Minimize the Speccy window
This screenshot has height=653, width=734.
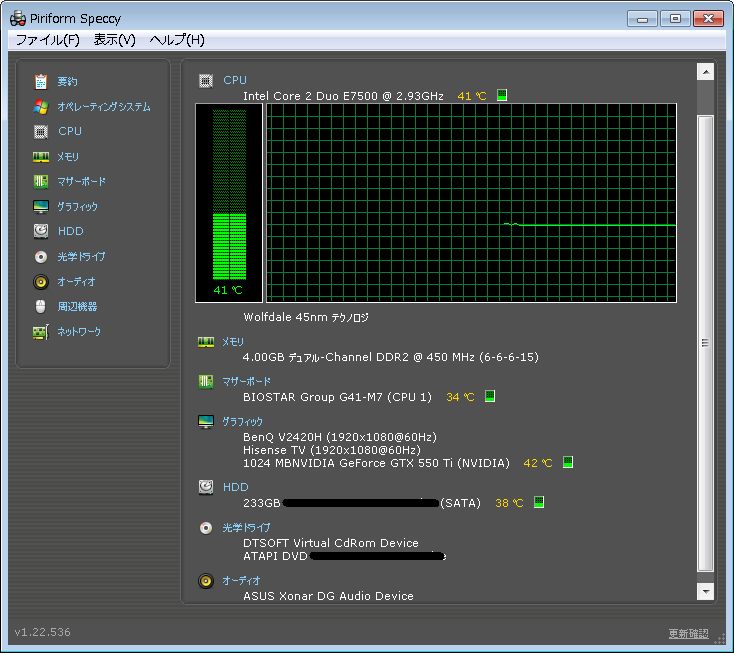[x=642, y=19]
